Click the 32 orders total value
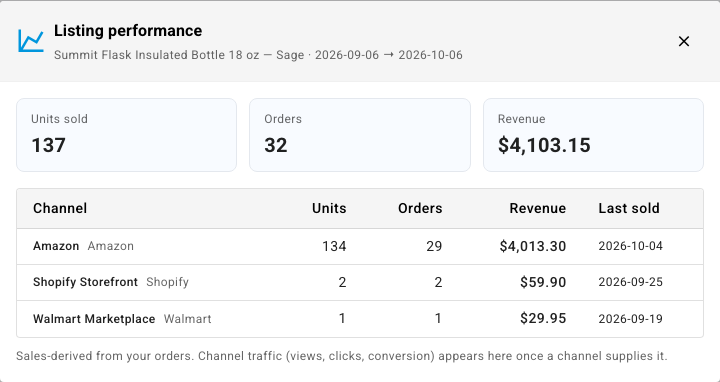Viewport: 720px width, 382px height. (276, 146)
